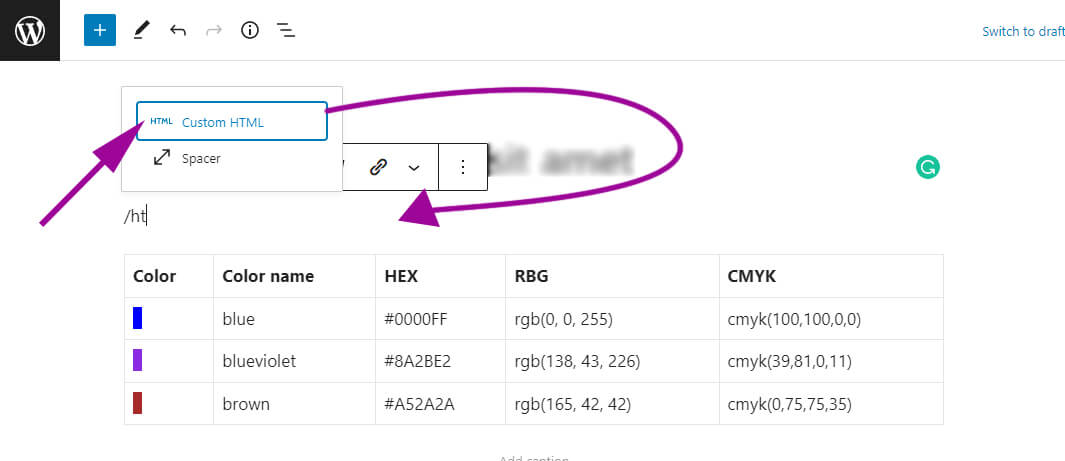This screenshot has height=461, width=1065.
Task: Undo the last change
Action: tap(178, 31)
